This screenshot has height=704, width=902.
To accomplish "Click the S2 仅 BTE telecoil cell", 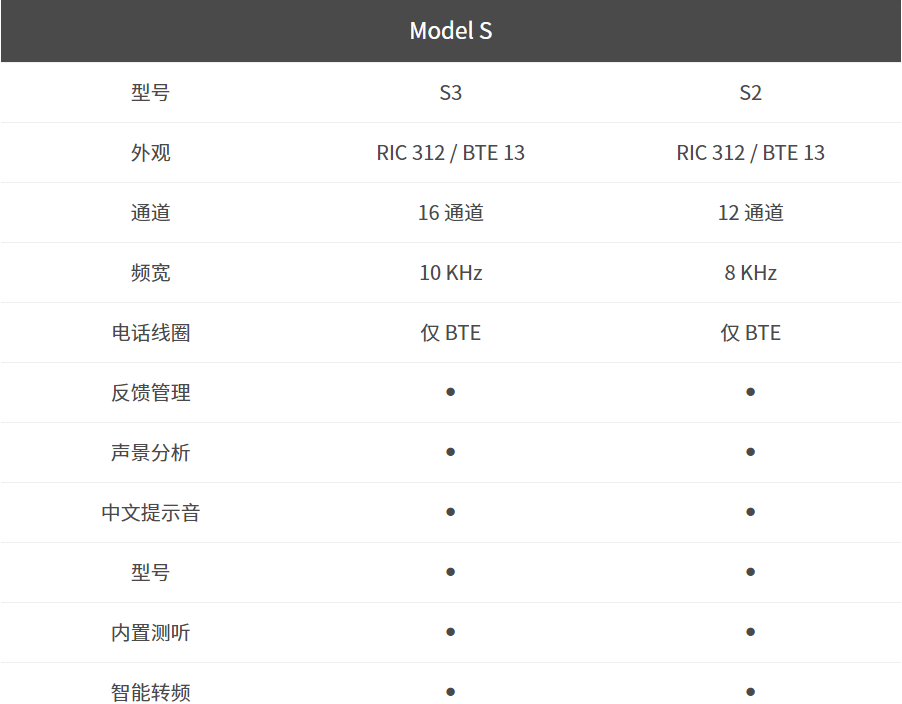I will [750, 333].
